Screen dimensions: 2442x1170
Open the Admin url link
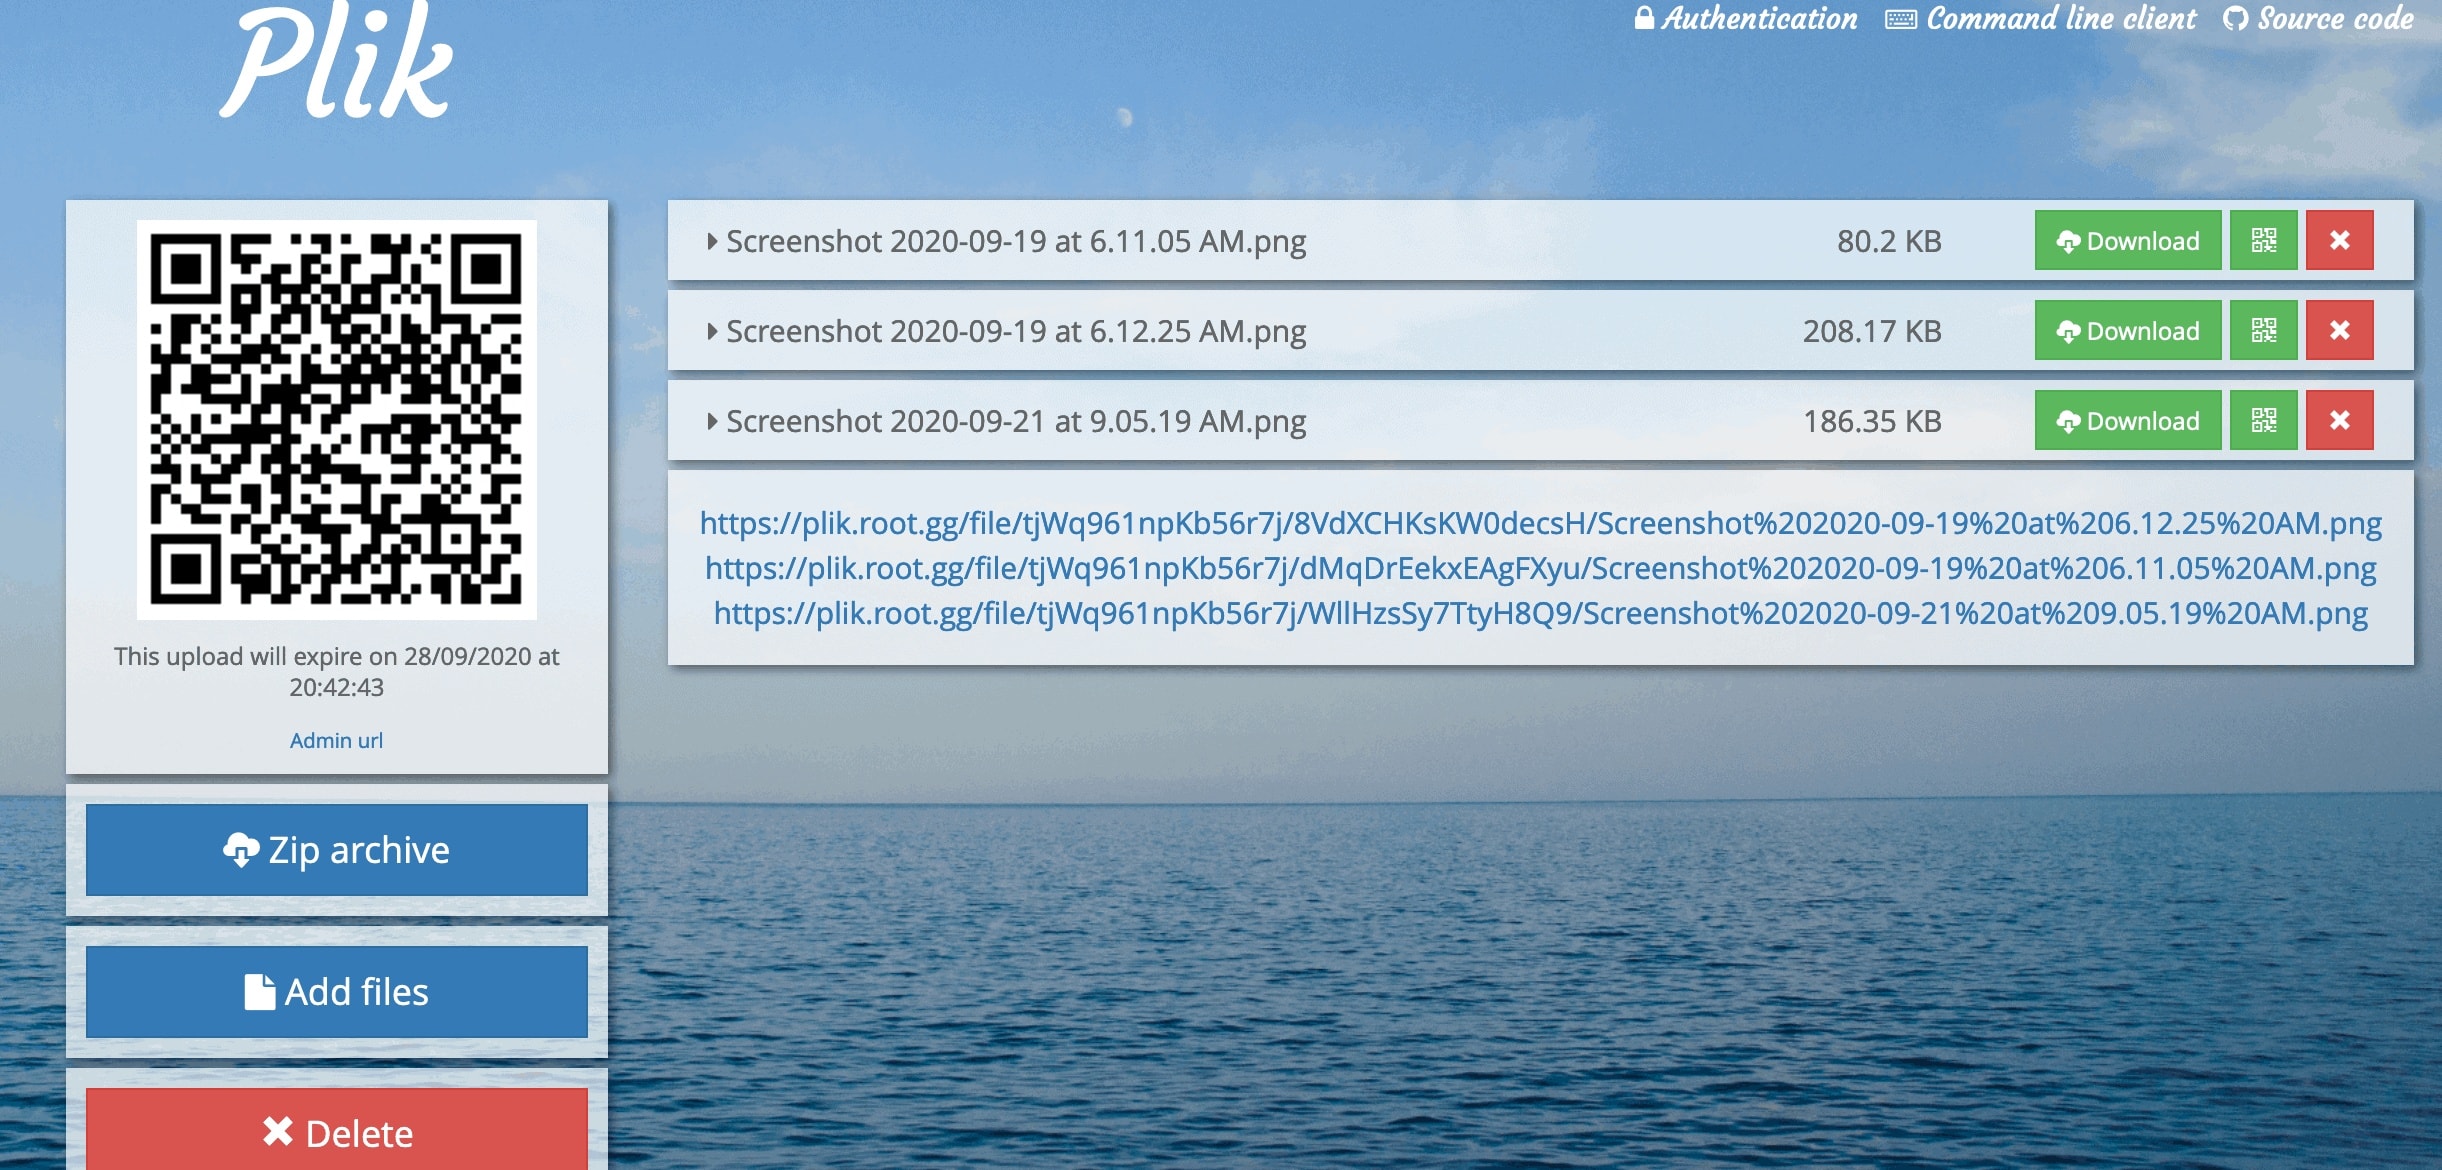click(x=336, y=740)
